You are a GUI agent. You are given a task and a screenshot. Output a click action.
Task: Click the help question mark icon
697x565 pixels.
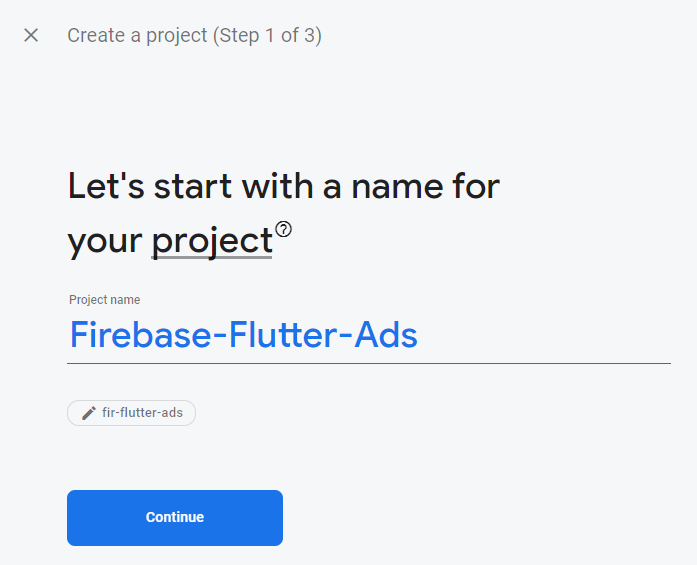point(284,229)
